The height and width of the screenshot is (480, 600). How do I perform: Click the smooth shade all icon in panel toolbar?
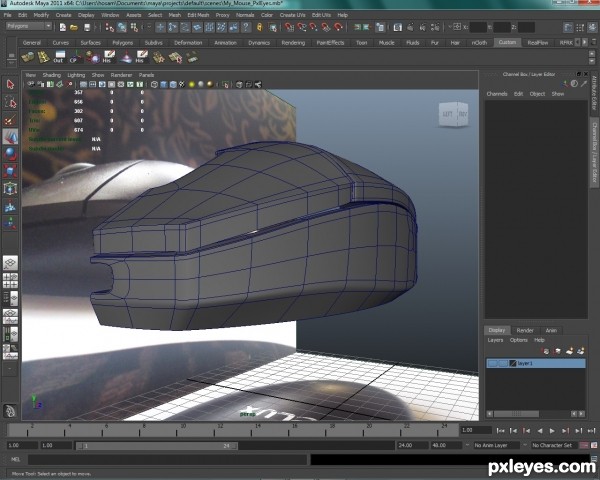click(x=164, y=85)
